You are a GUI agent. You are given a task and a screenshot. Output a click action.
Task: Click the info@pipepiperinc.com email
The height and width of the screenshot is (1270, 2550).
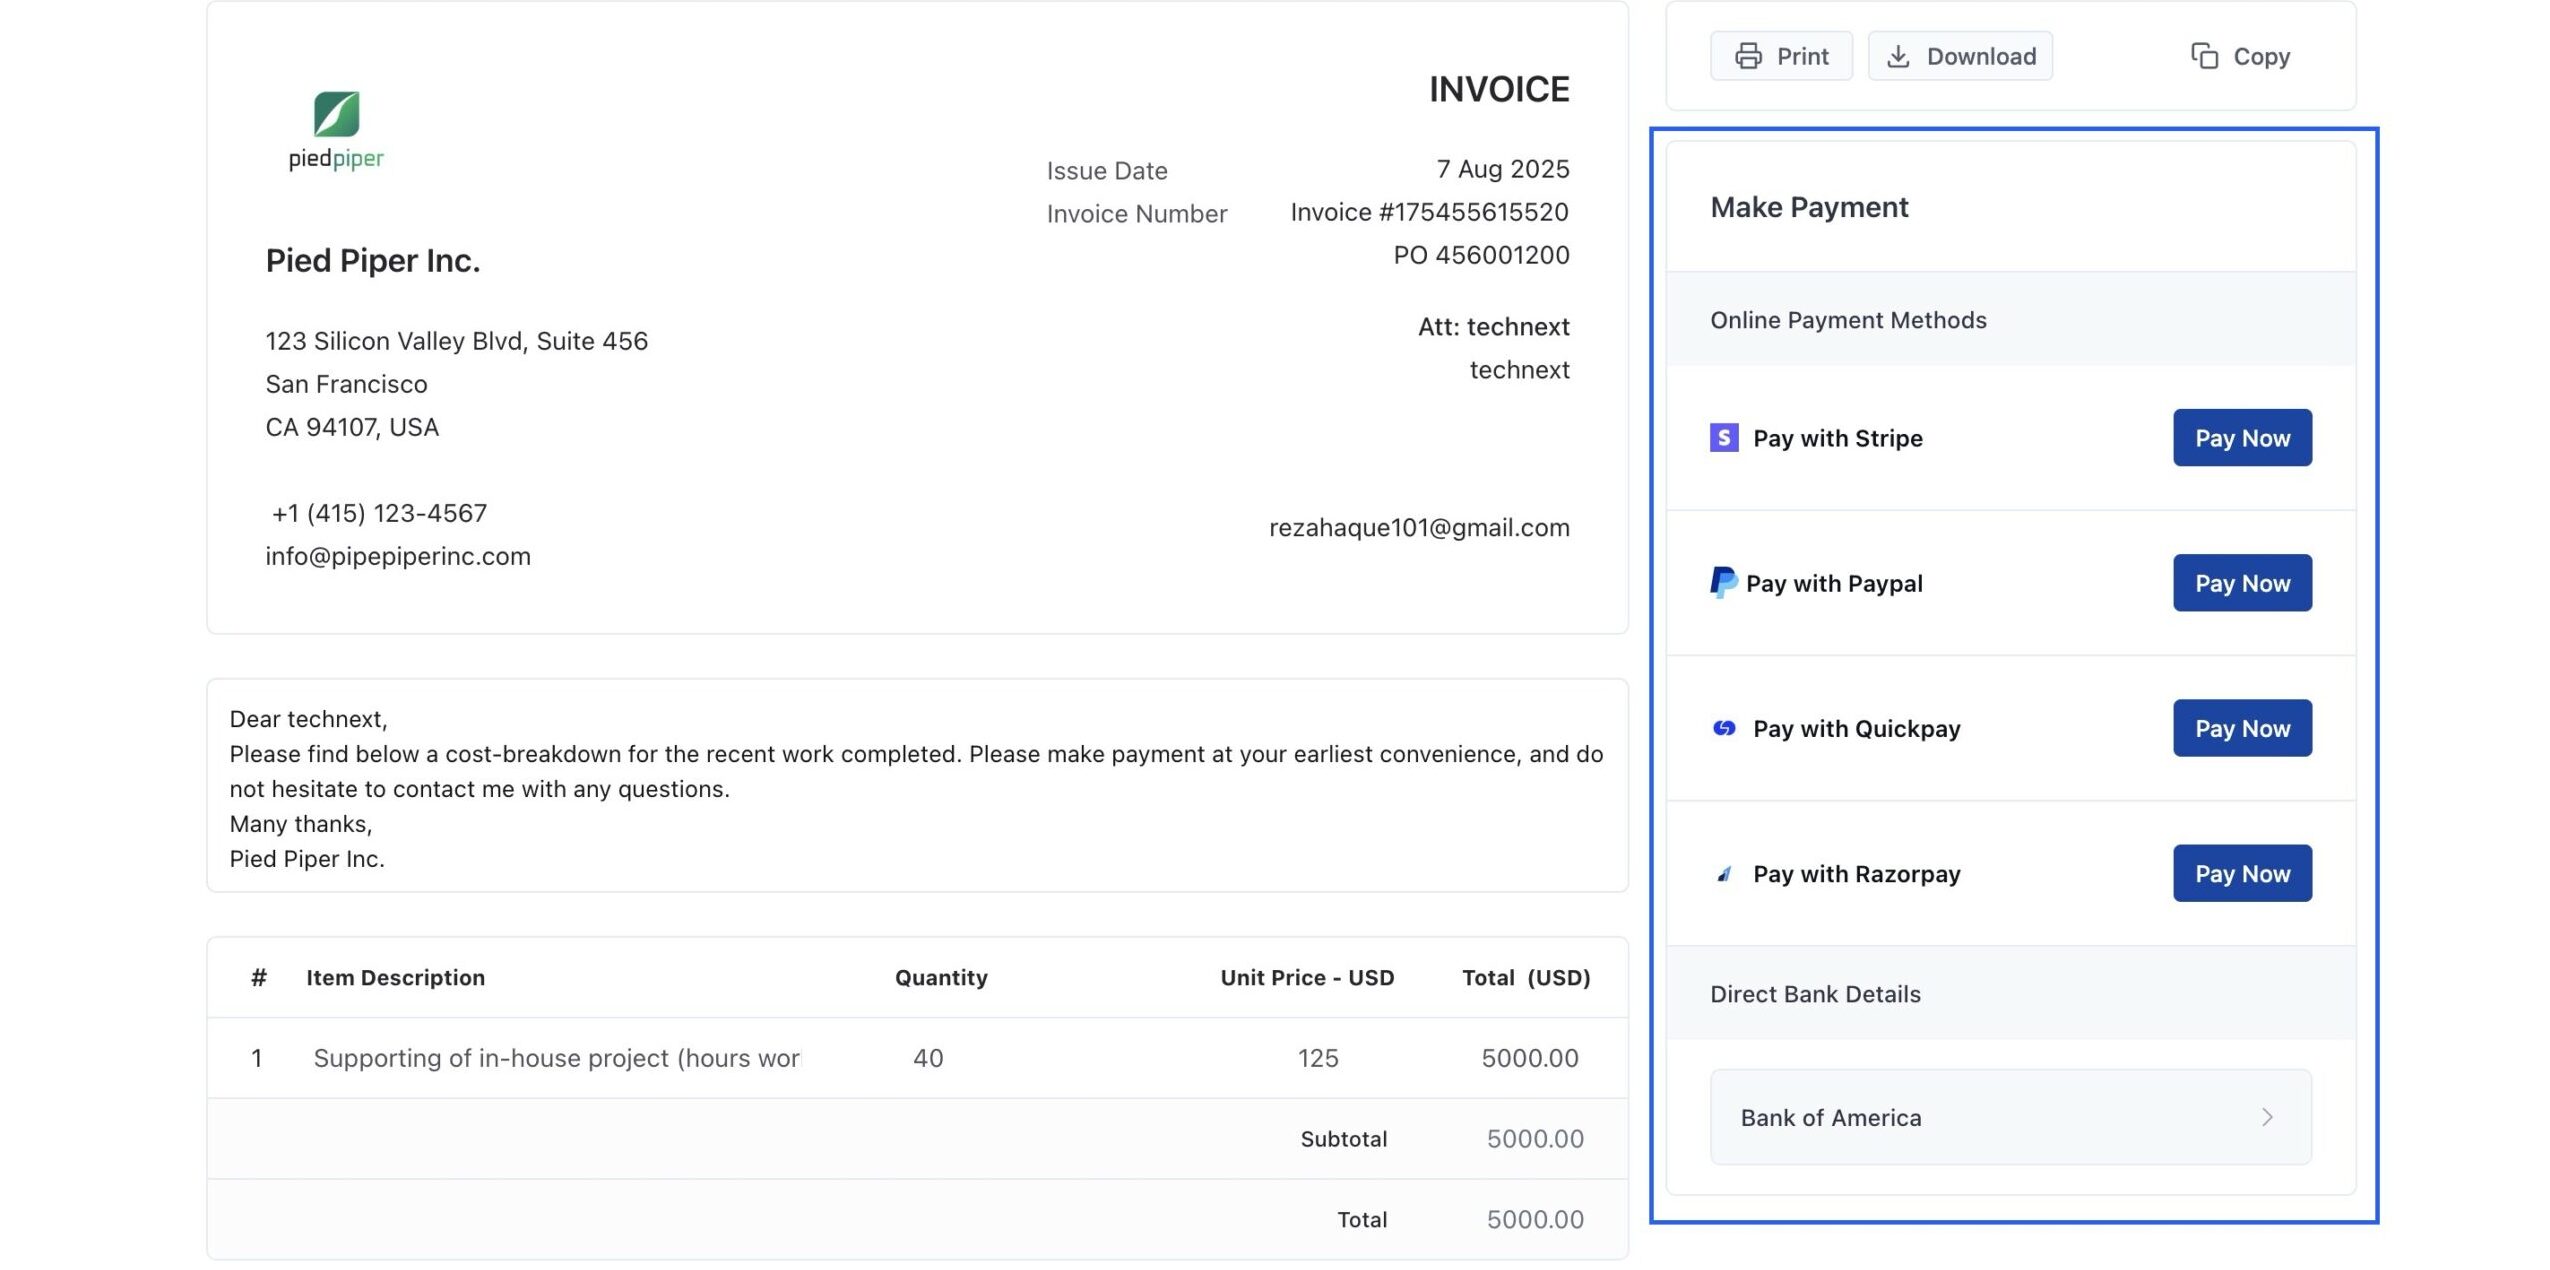point(398,556)
